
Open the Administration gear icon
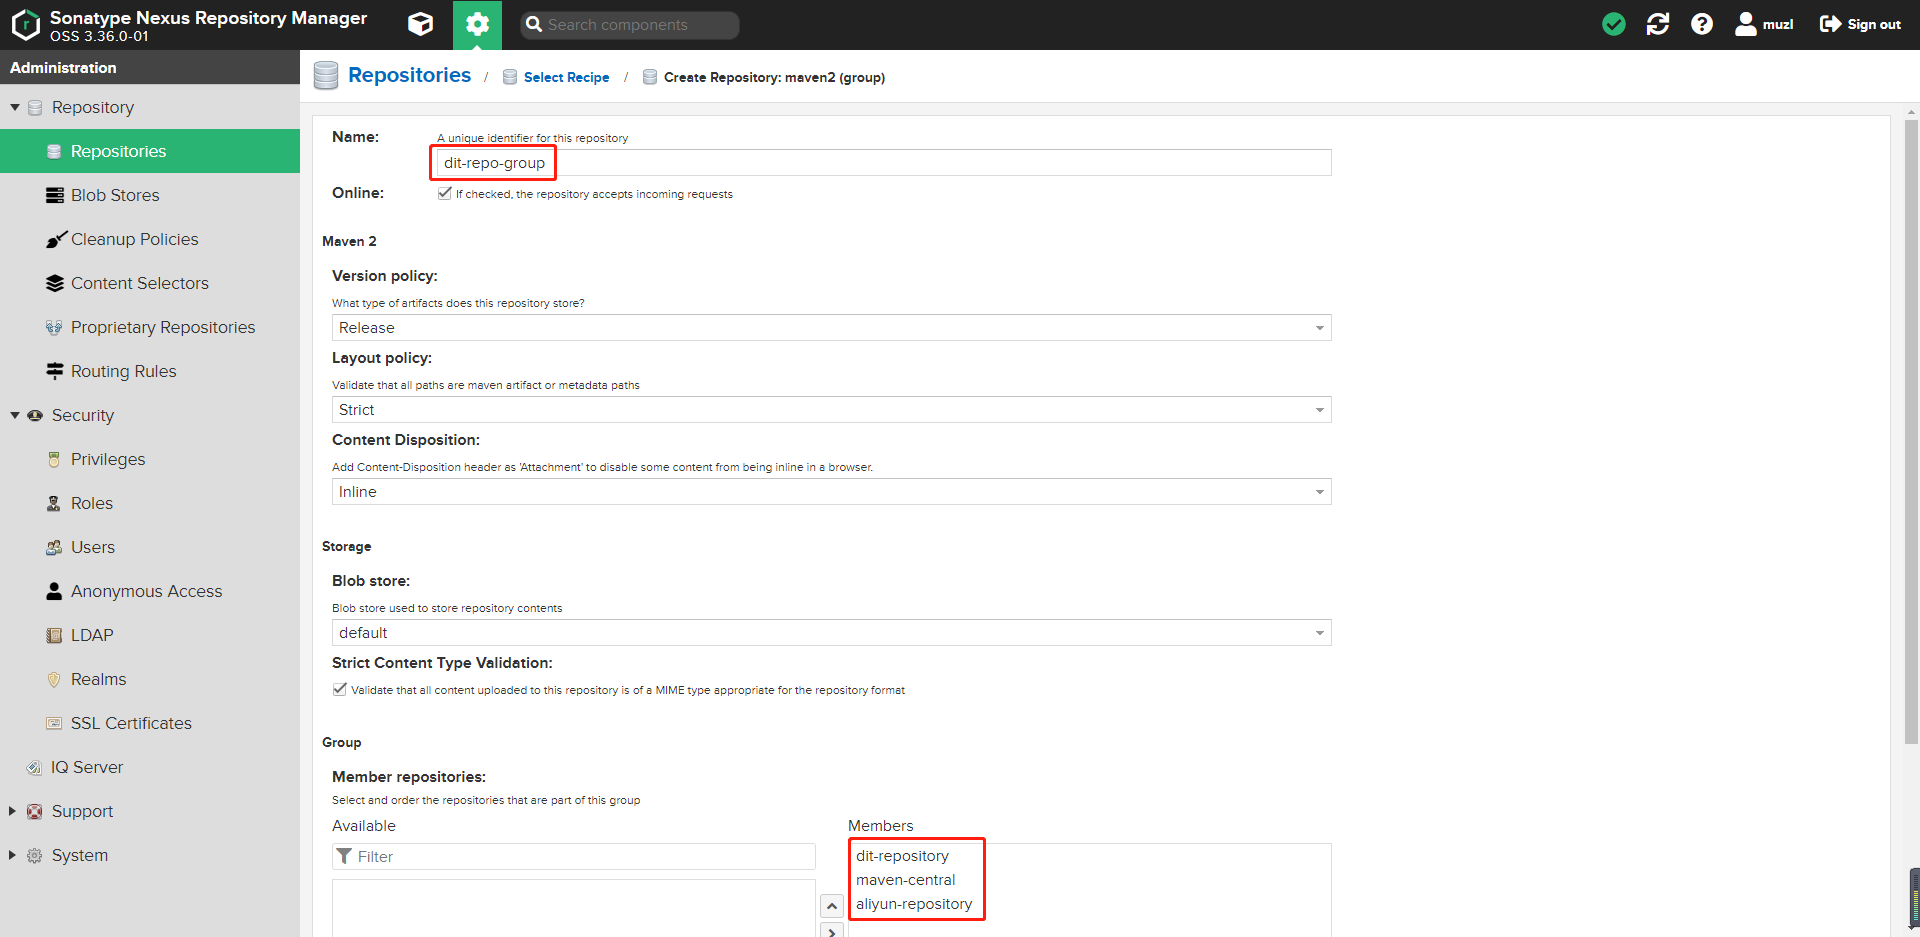[x=477, y=24]
